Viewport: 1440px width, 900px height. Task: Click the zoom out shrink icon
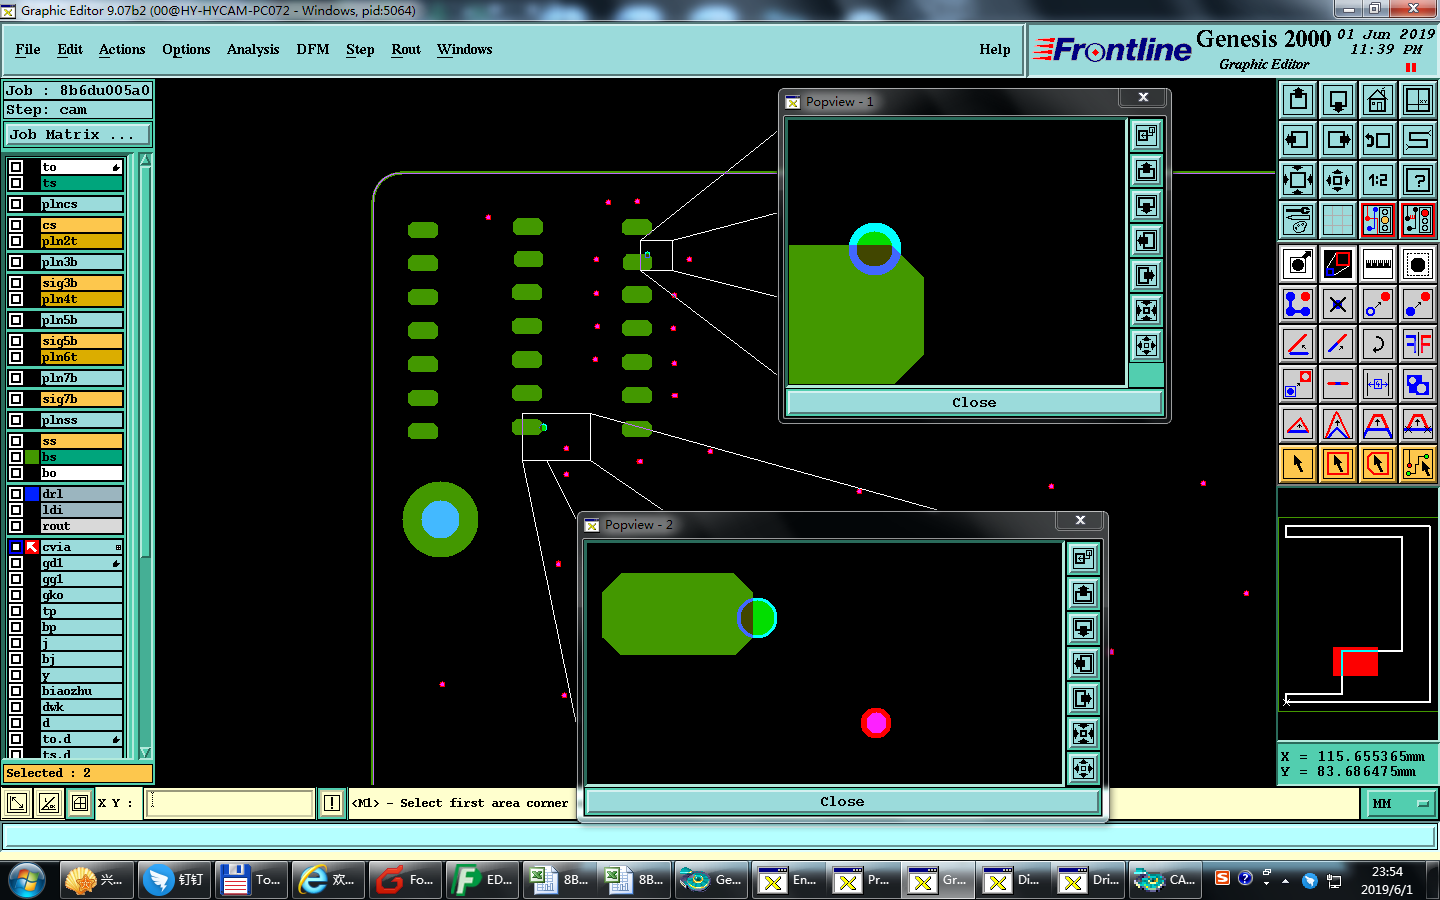pyautogui.click(x=1338, y=180)
